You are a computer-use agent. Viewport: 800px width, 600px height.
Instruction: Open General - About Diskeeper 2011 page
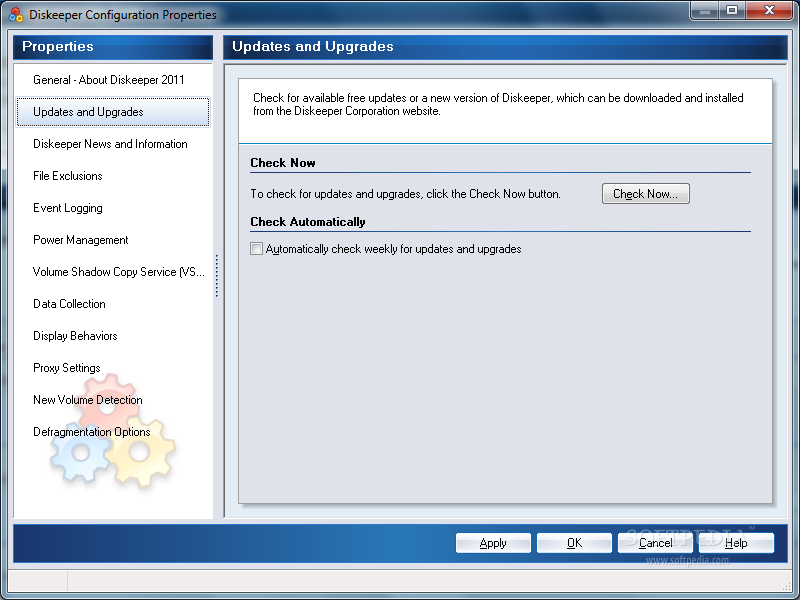pos(109,80)
